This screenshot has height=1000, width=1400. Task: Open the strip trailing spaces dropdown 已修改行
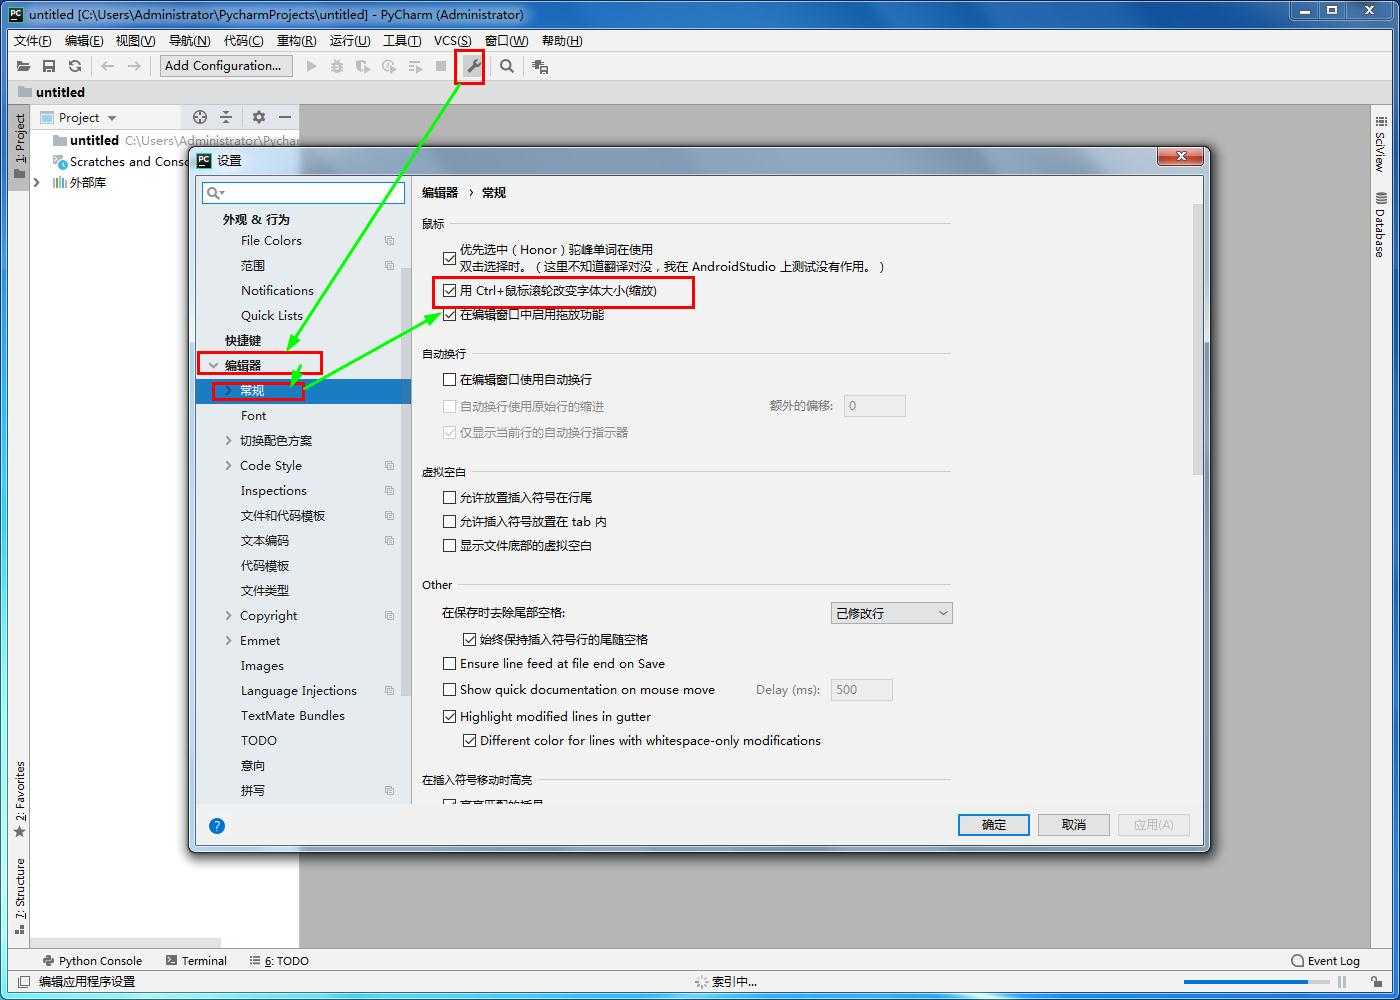point(891,613)
